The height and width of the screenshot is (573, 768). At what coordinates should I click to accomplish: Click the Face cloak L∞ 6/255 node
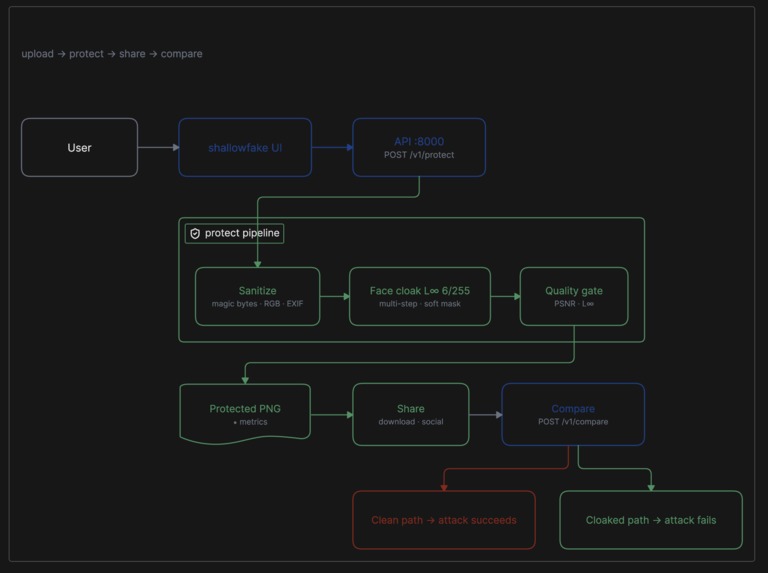coord(420,296)
